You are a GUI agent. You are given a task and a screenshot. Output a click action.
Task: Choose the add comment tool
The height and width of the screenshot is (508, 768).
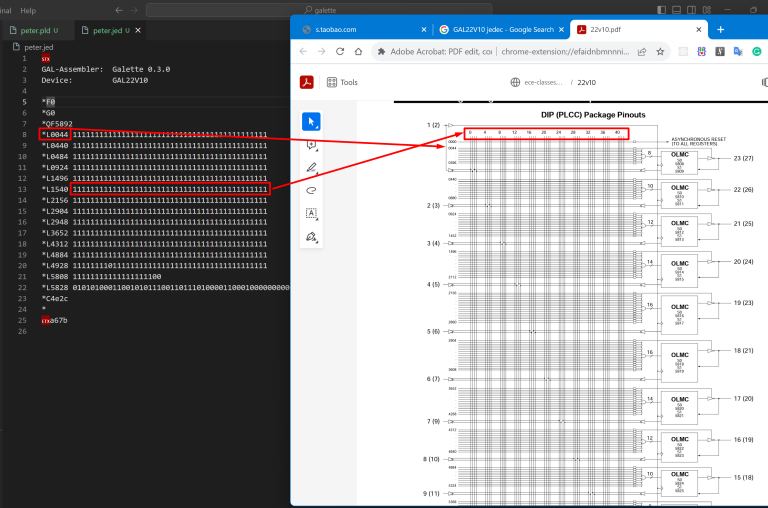[x=311, y=145]
